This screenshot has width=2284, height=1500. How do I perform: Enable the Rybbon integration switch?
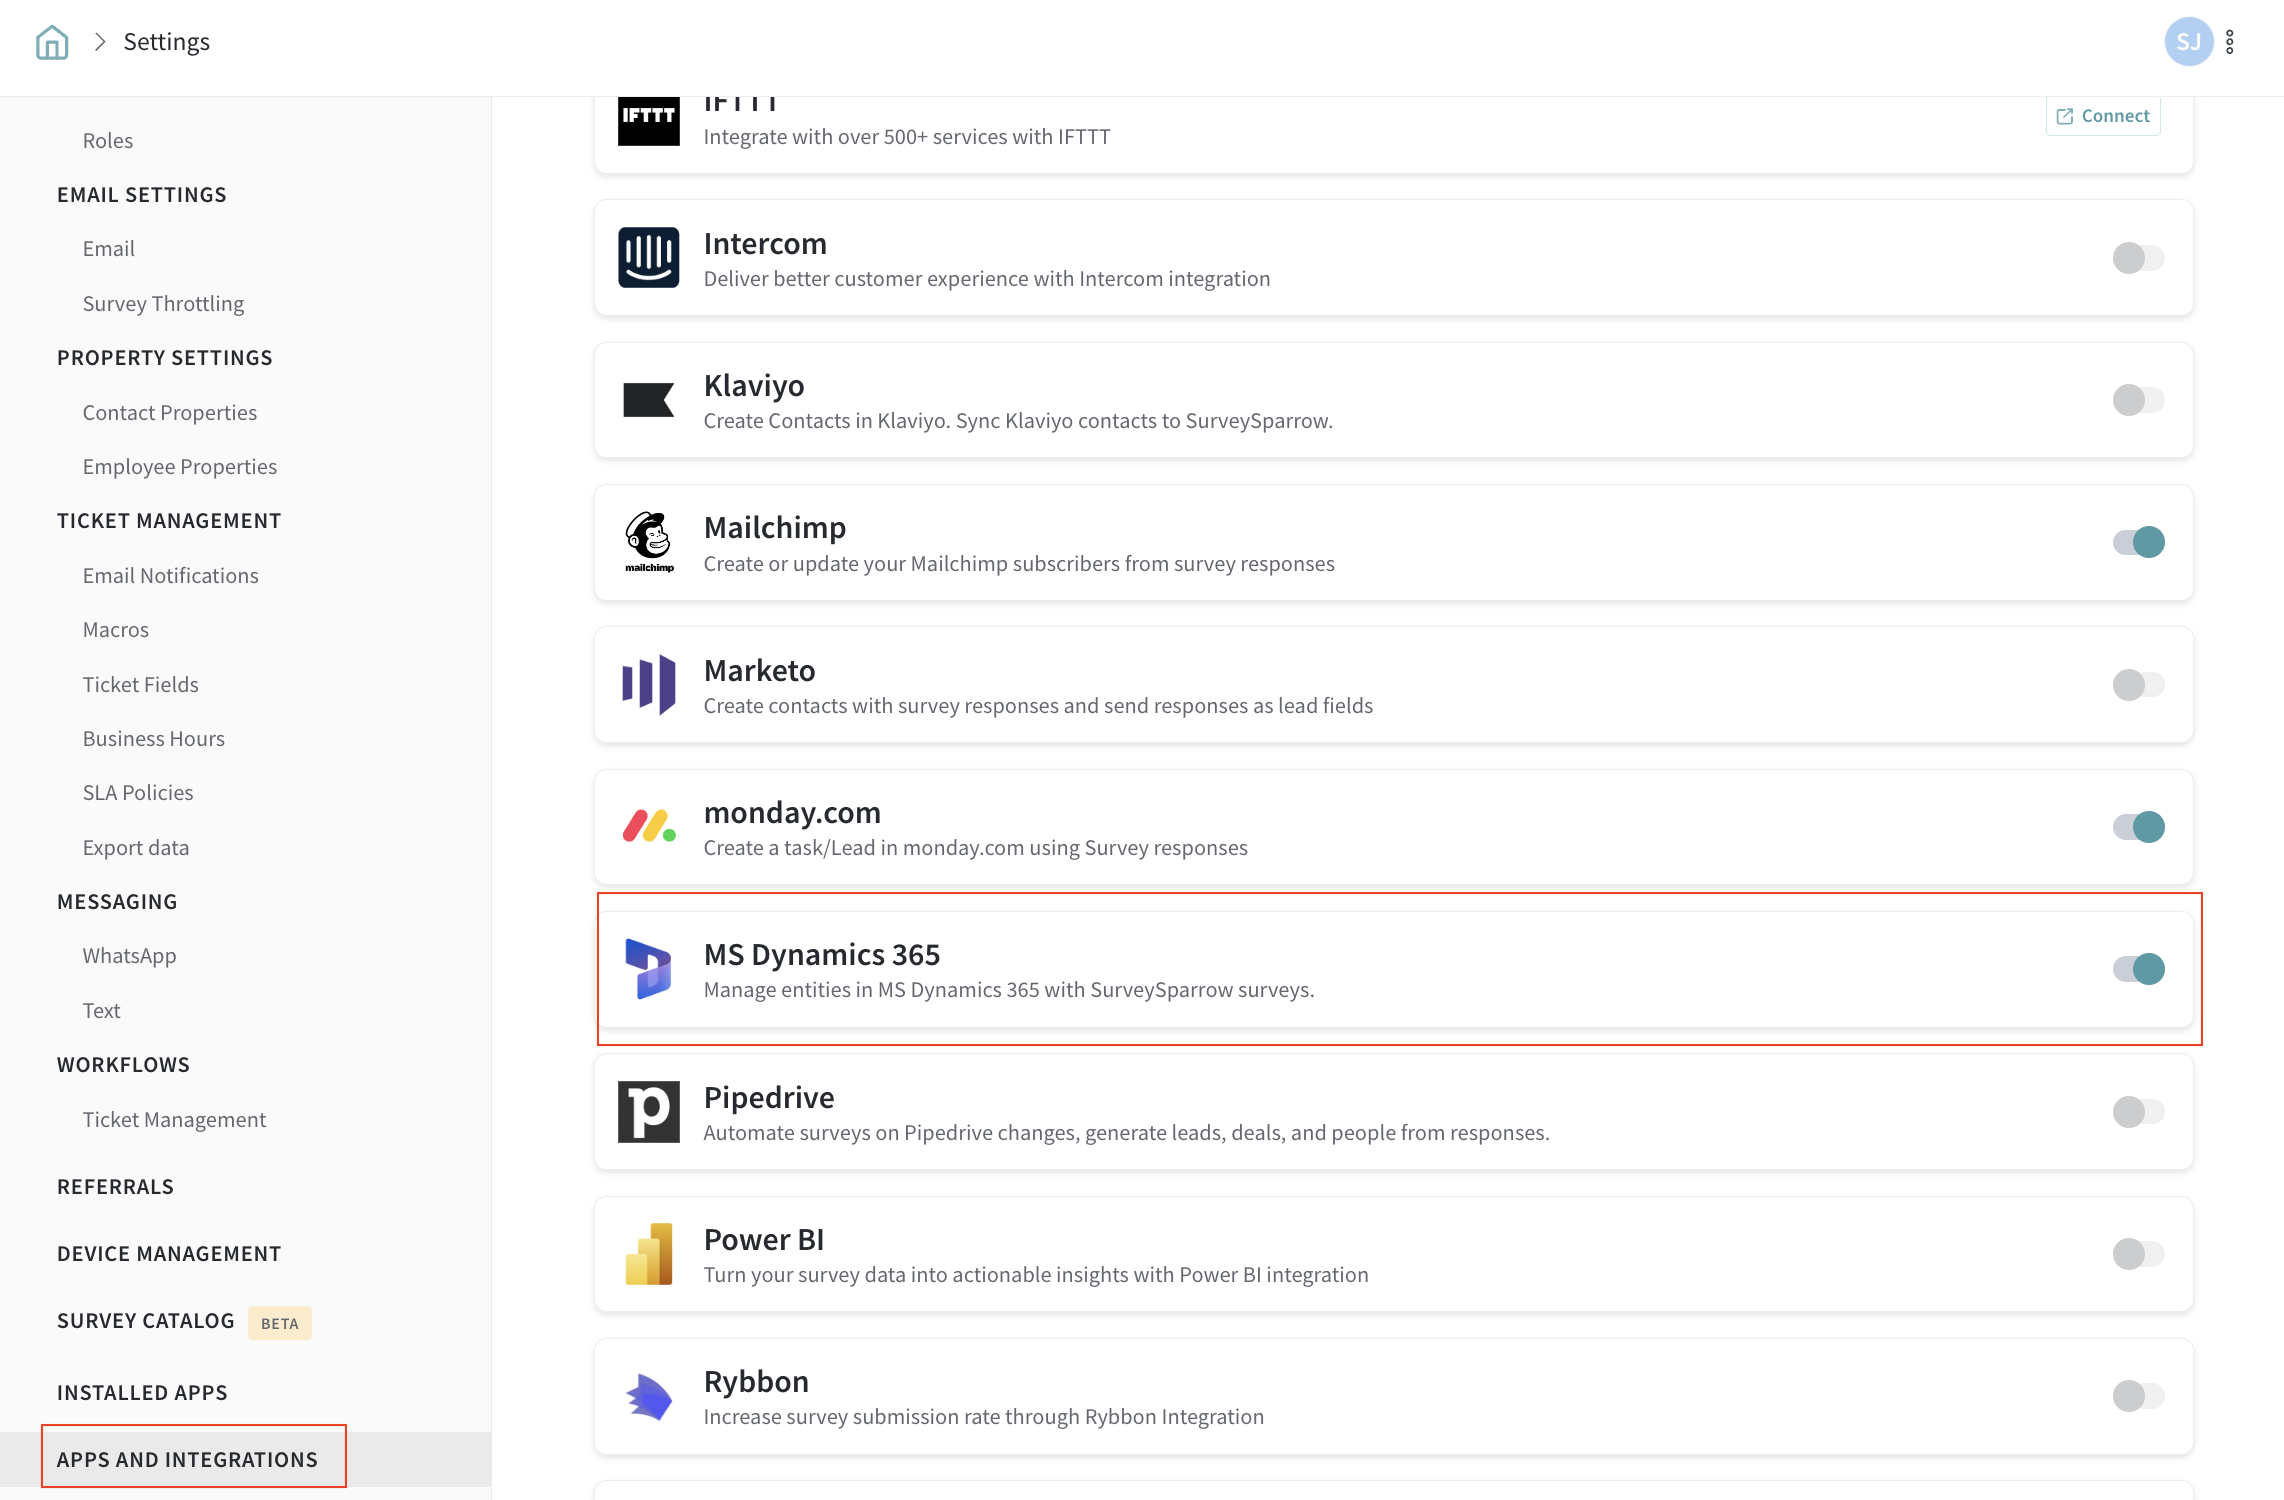coord(2138,1396)
